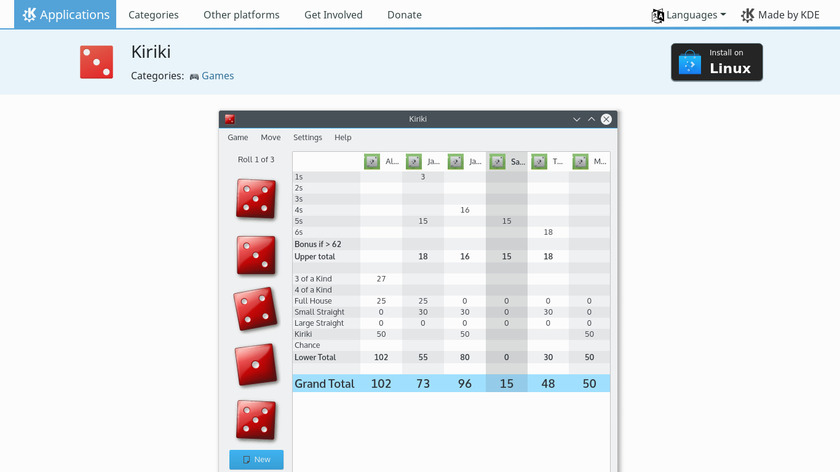Image resolution: width=840 pixels, height=472 pixels.
Task: Click the 'Upper total' row label
Action: click(314, 257)
